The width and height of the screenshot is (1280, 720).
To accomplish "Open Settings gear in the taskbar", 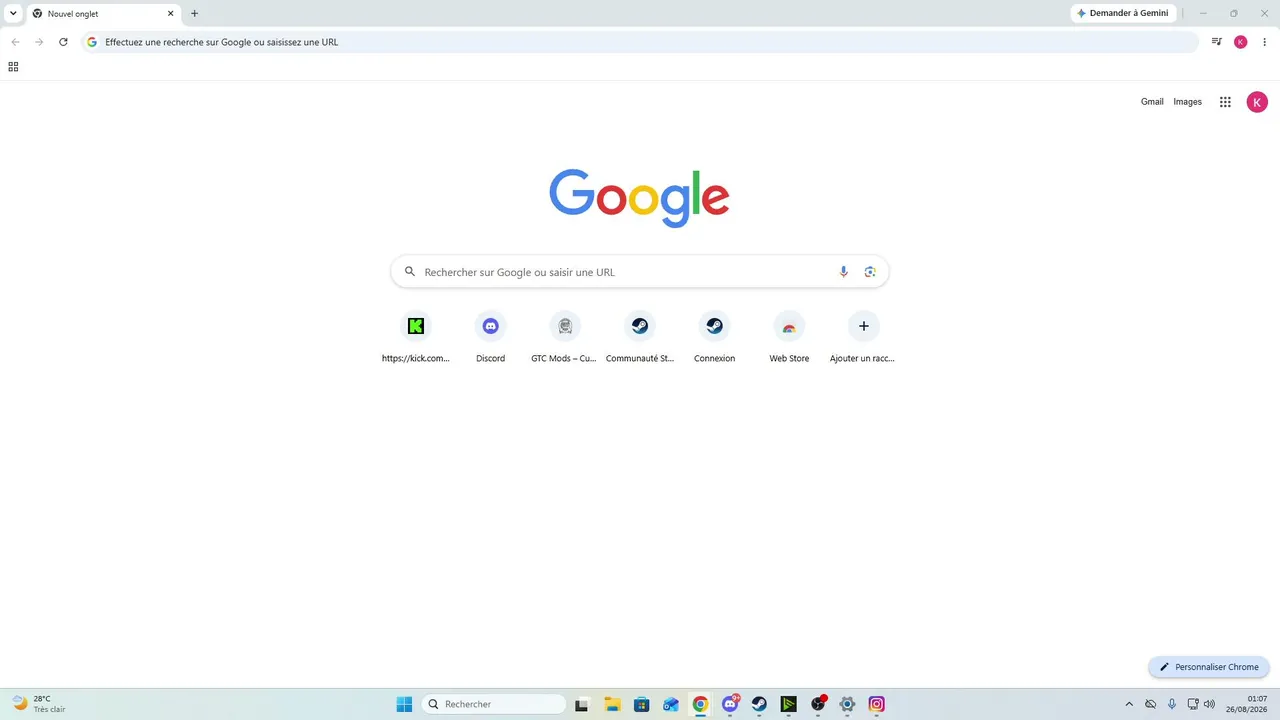I will 847,704.
